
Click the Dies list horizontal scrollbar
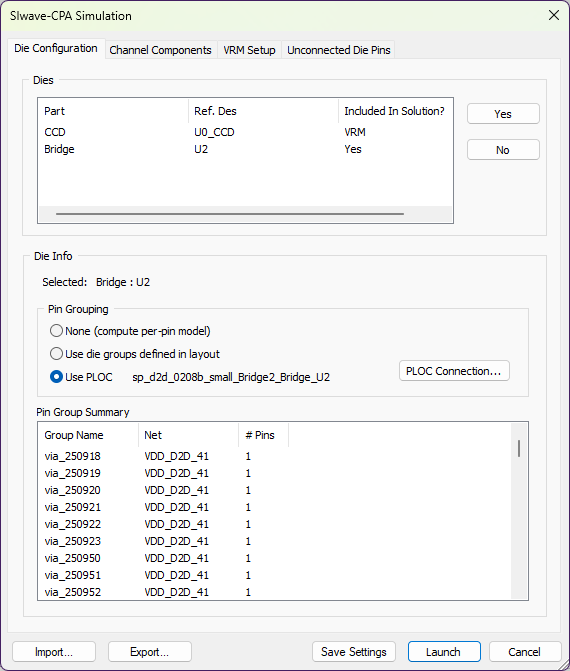pyautogui.click(x=230, y=214)
